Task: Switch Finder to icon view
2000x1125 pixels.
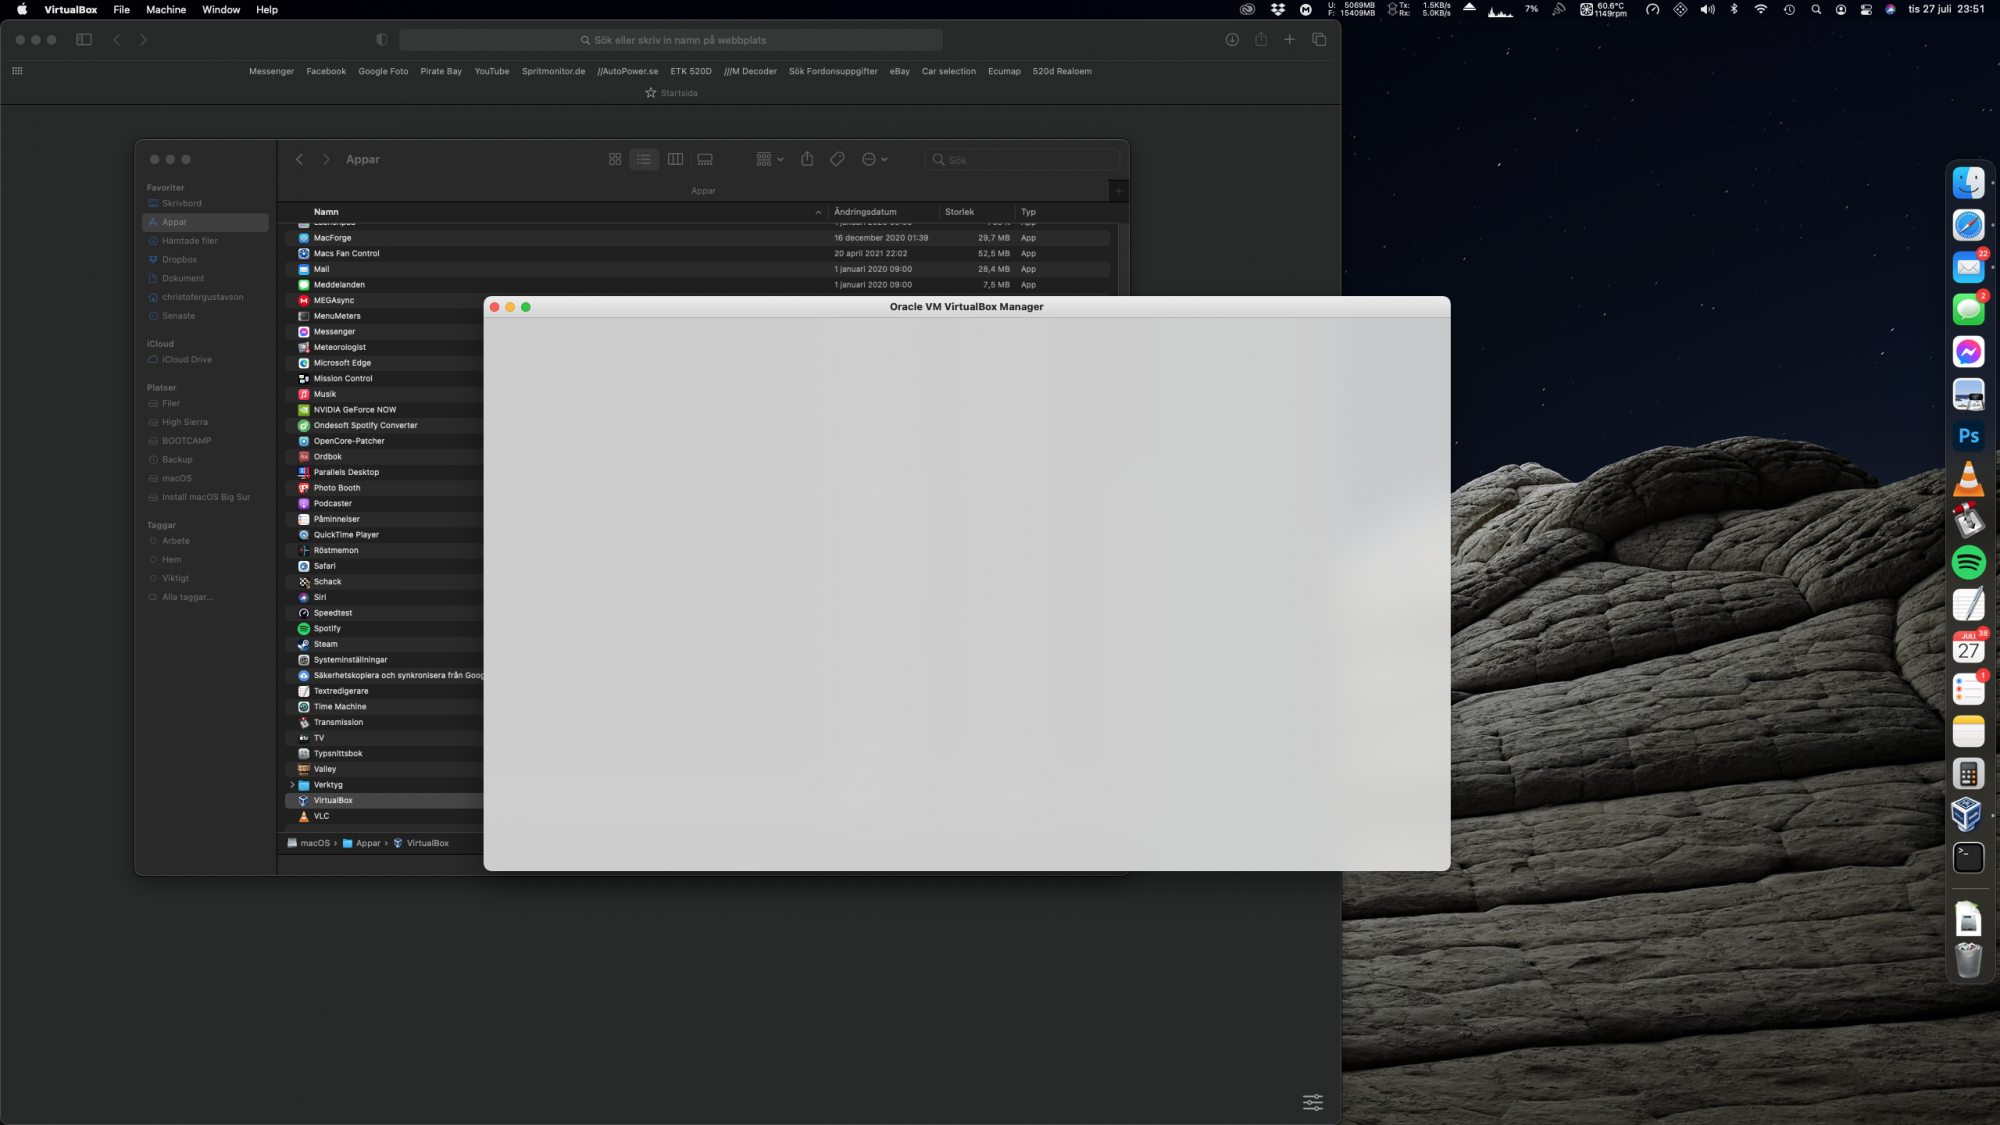Action: point(615,159)
